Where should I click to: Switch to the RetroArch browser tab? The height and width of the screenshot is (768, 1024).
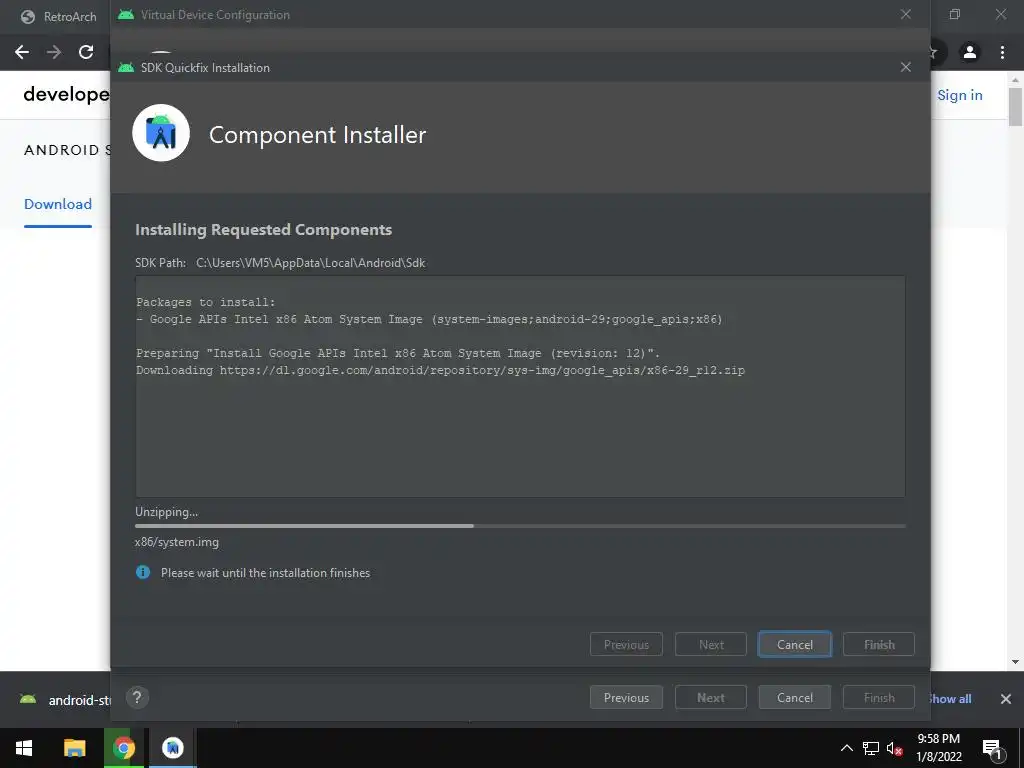[x=59, y=17]
